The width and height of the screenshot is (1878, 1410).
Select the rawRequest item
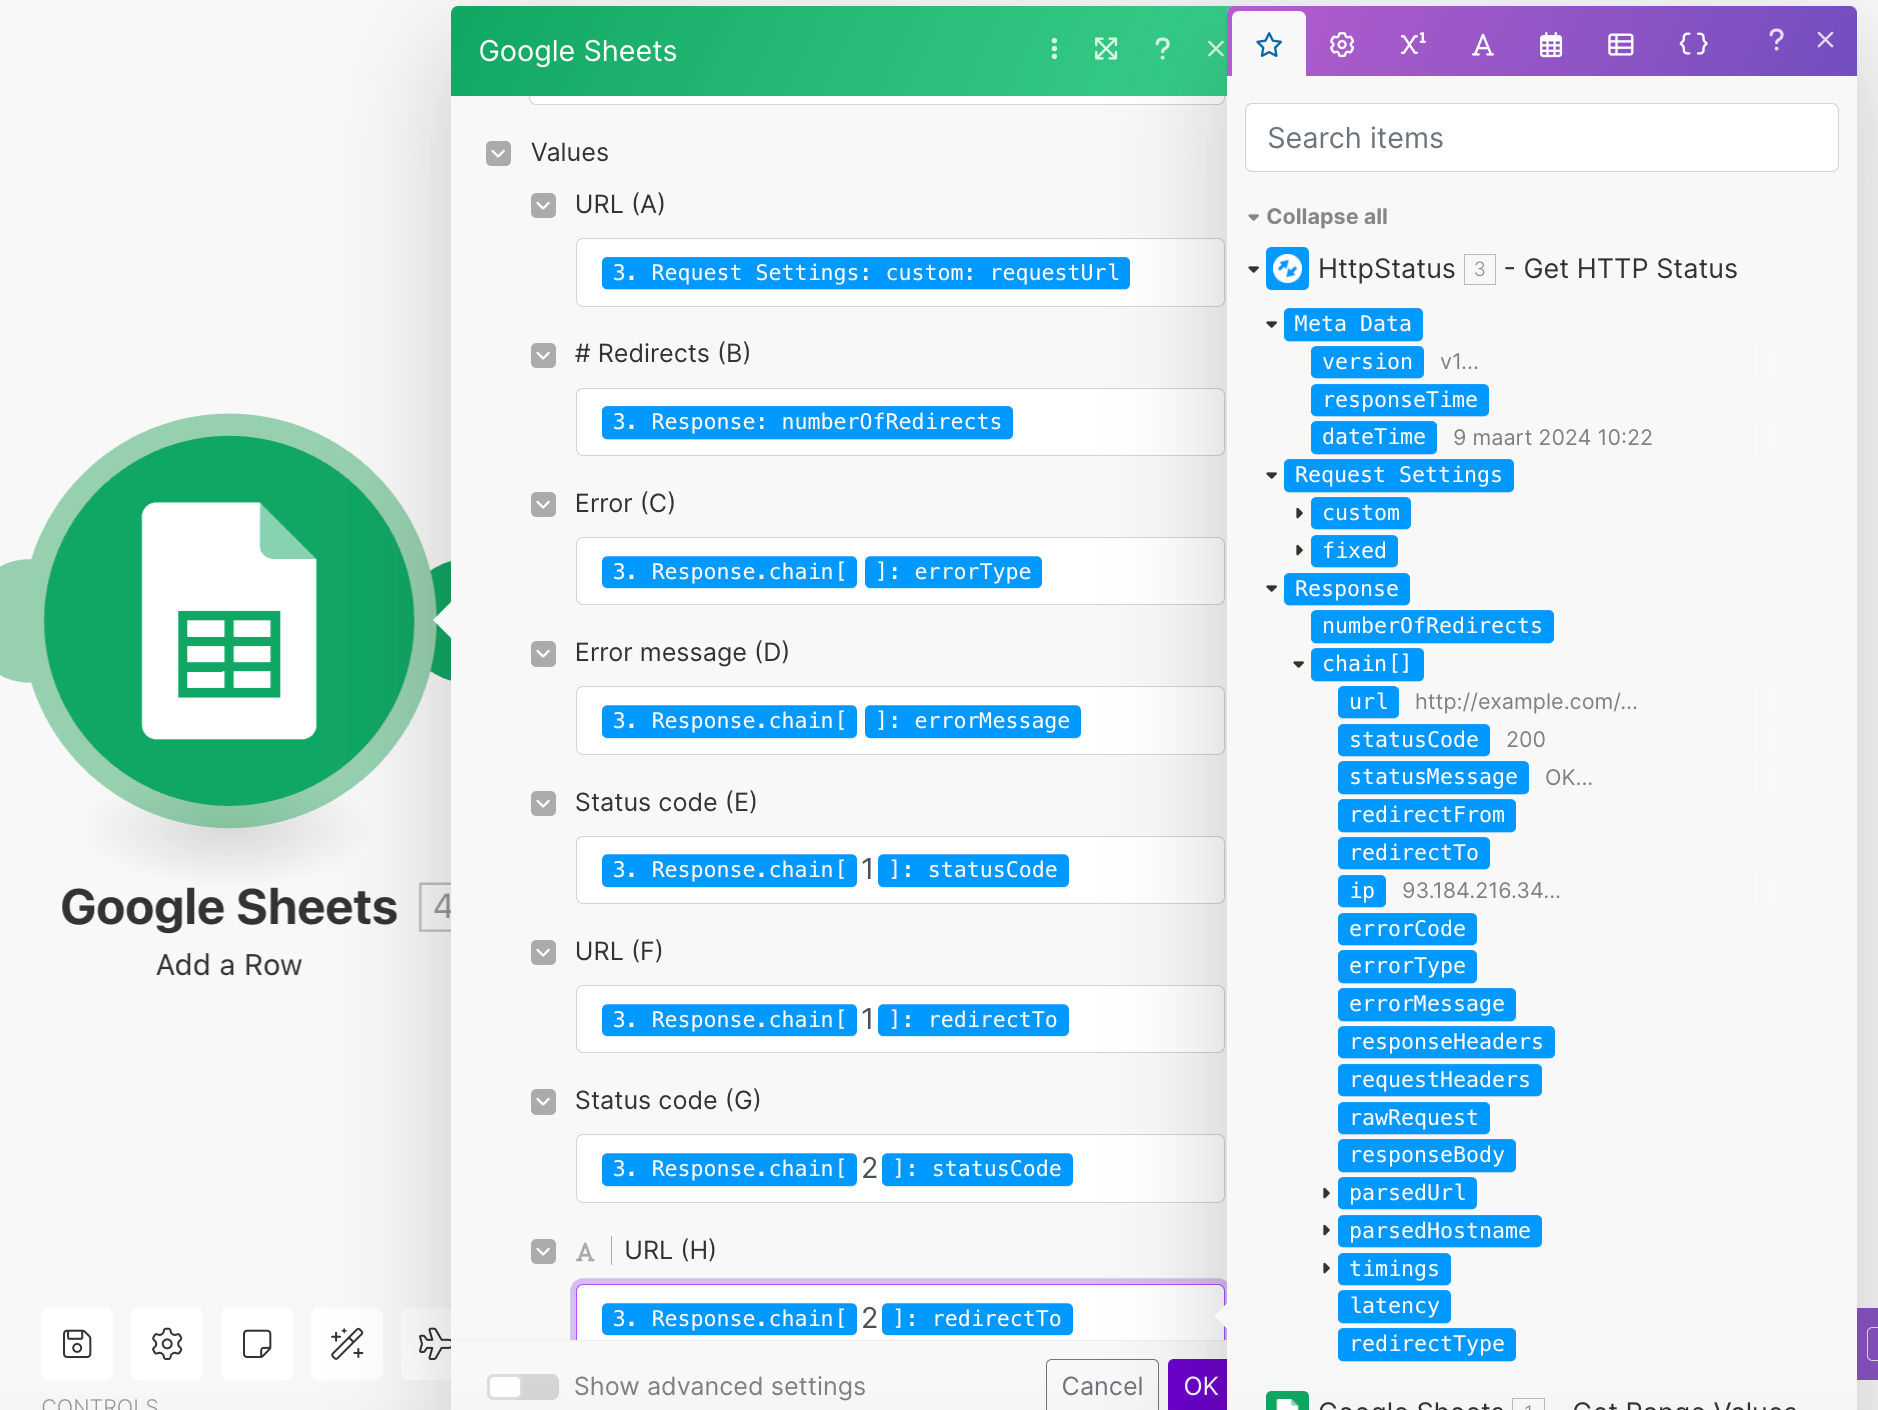(x=1413, y=1118)
